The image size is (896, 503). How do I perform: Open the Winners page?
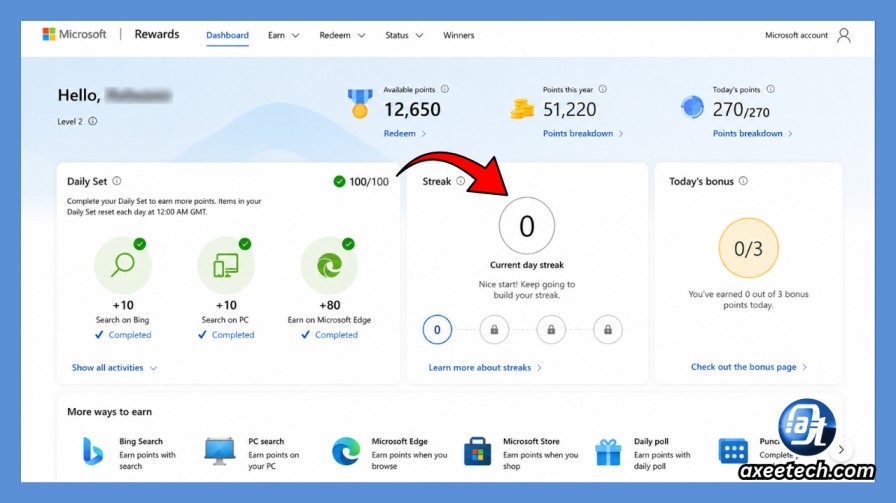[458, 35]
